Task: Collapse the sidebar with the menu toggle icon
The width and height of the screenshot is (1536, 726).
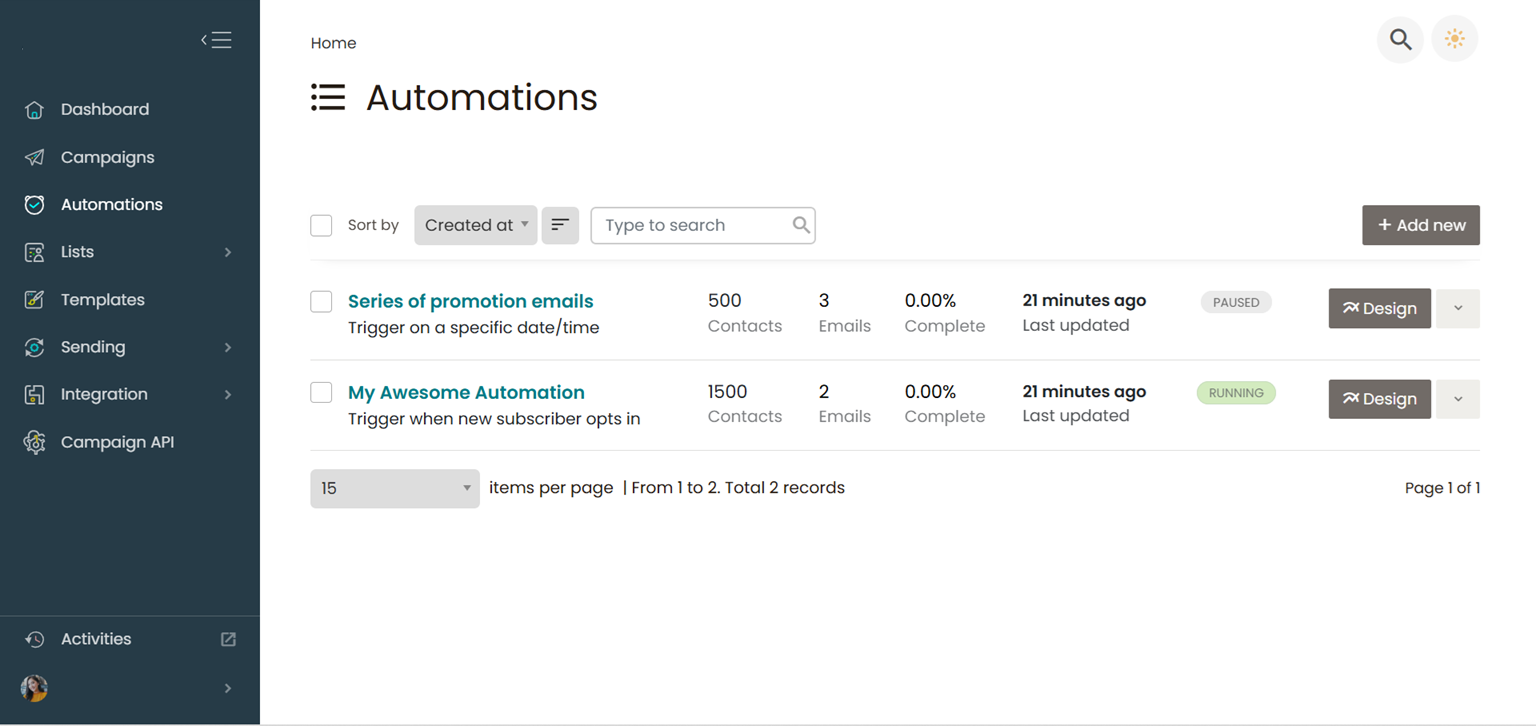Action: coord(216,40)
